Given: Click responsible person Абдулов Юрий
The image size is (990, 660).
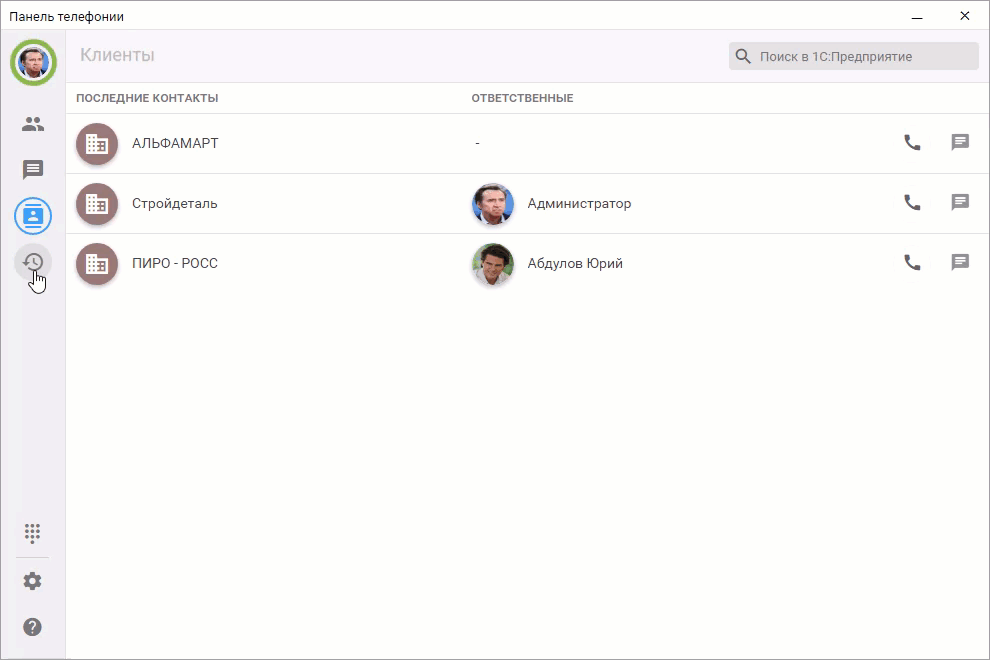Looking at the screenshot, I should click(x=575, y=264).
